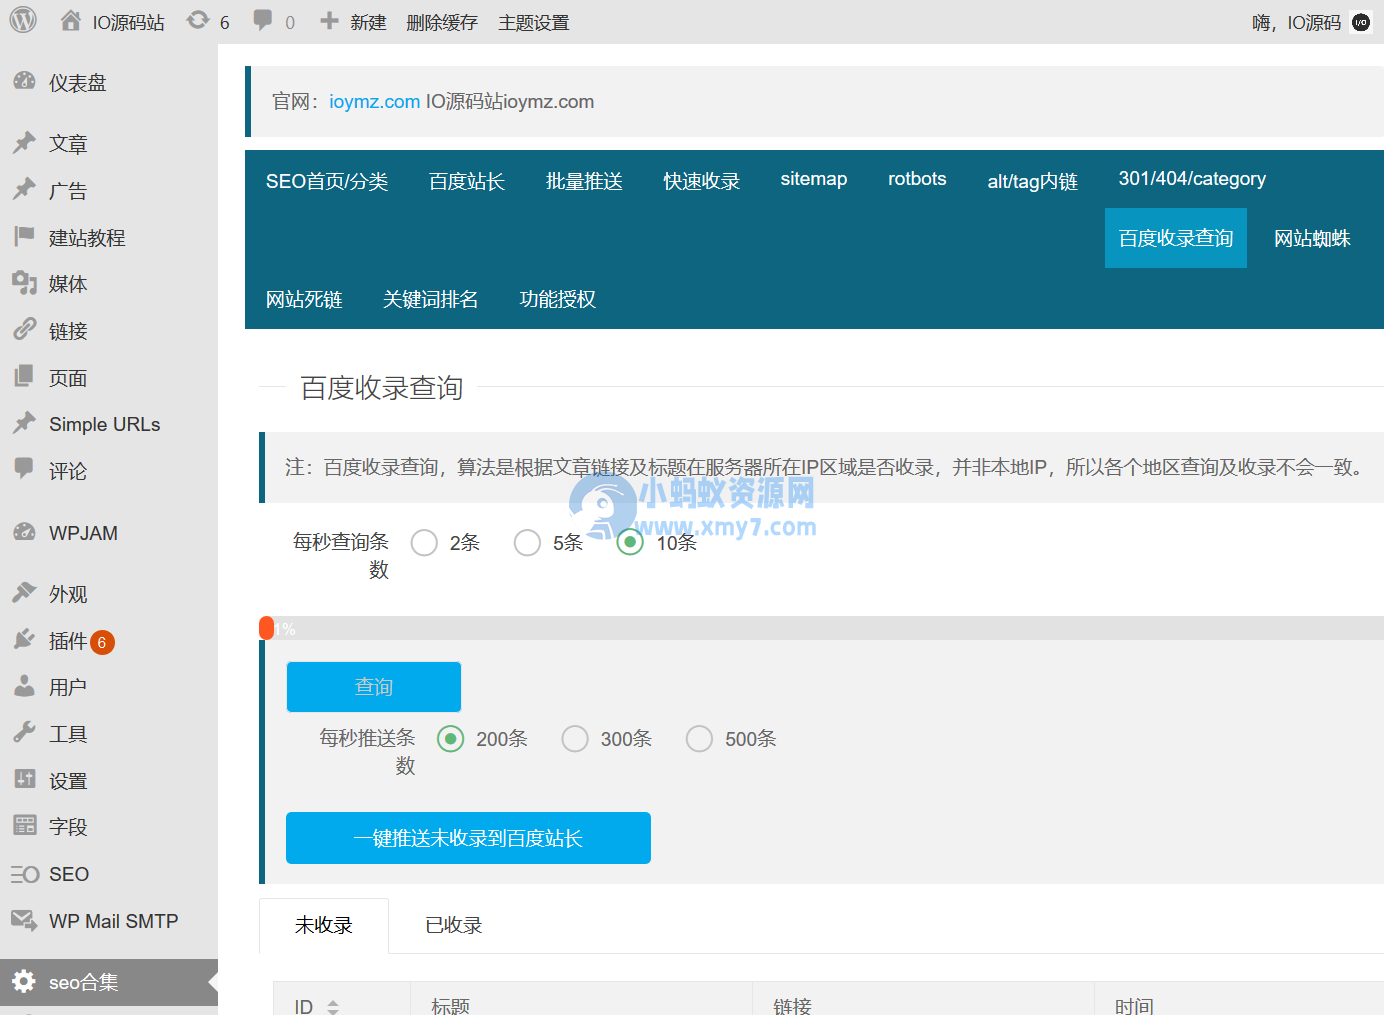Image resolution: width=1384 pixels, height=1015 pixels.
Task: Push unindexed posts to 百度站长 with one click
Action: tap(468, 838)
